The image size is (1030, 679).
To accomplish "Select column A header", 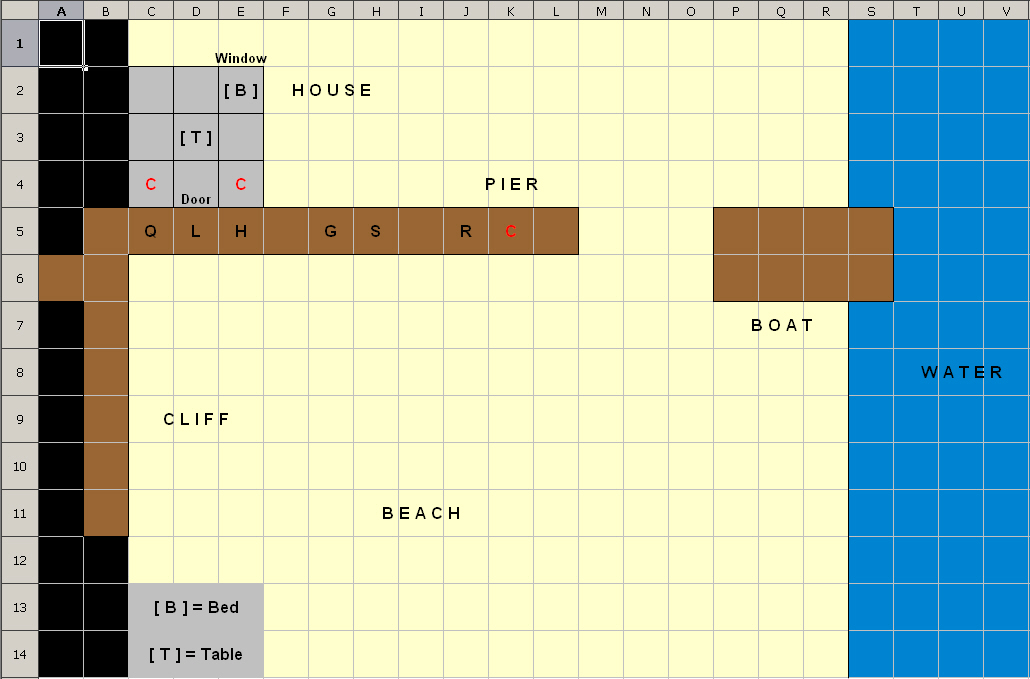I will (61, 10).
